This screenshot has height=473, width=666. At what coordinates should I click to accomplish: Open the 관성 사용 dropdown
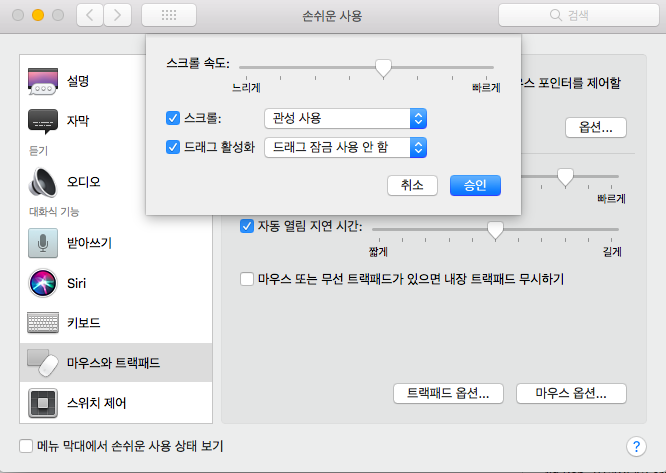pyautogui.click(x=344, y=118)
